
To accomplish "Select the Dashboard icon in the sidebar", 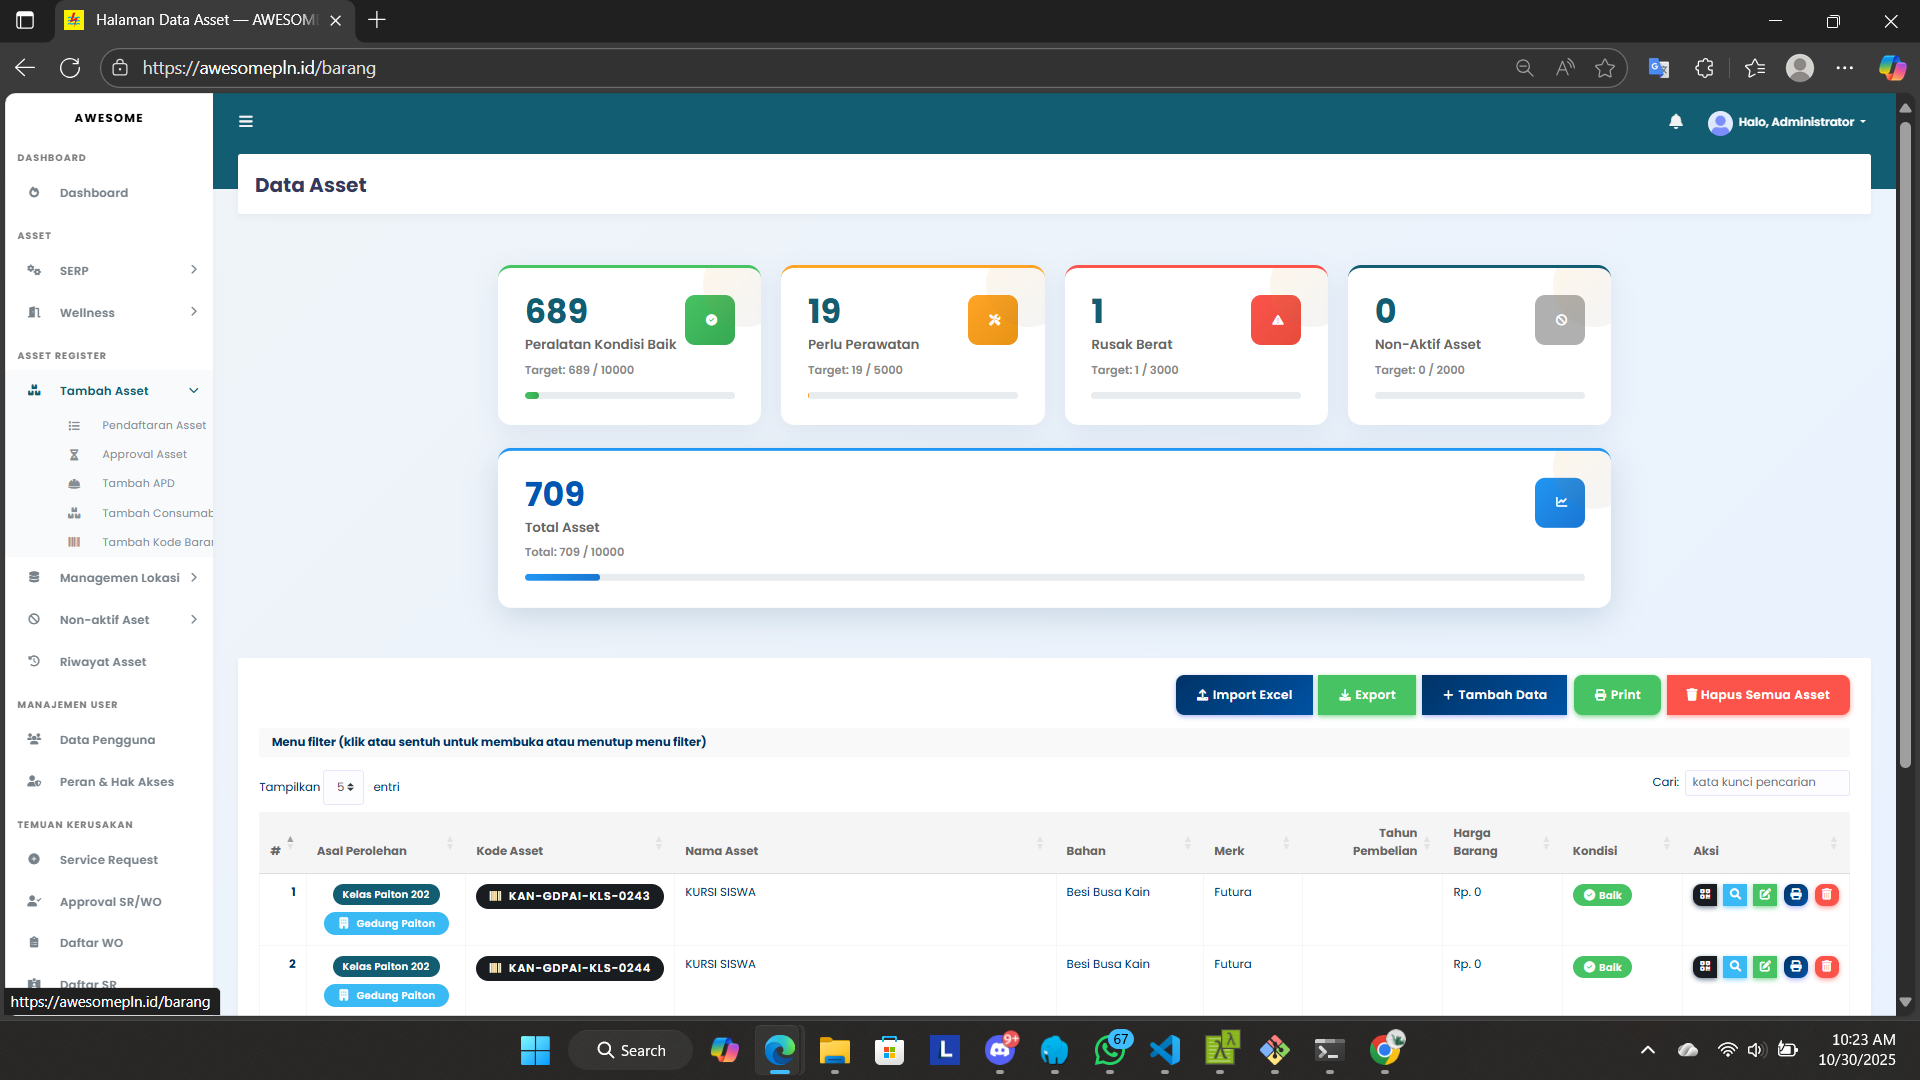I will 34,192.
